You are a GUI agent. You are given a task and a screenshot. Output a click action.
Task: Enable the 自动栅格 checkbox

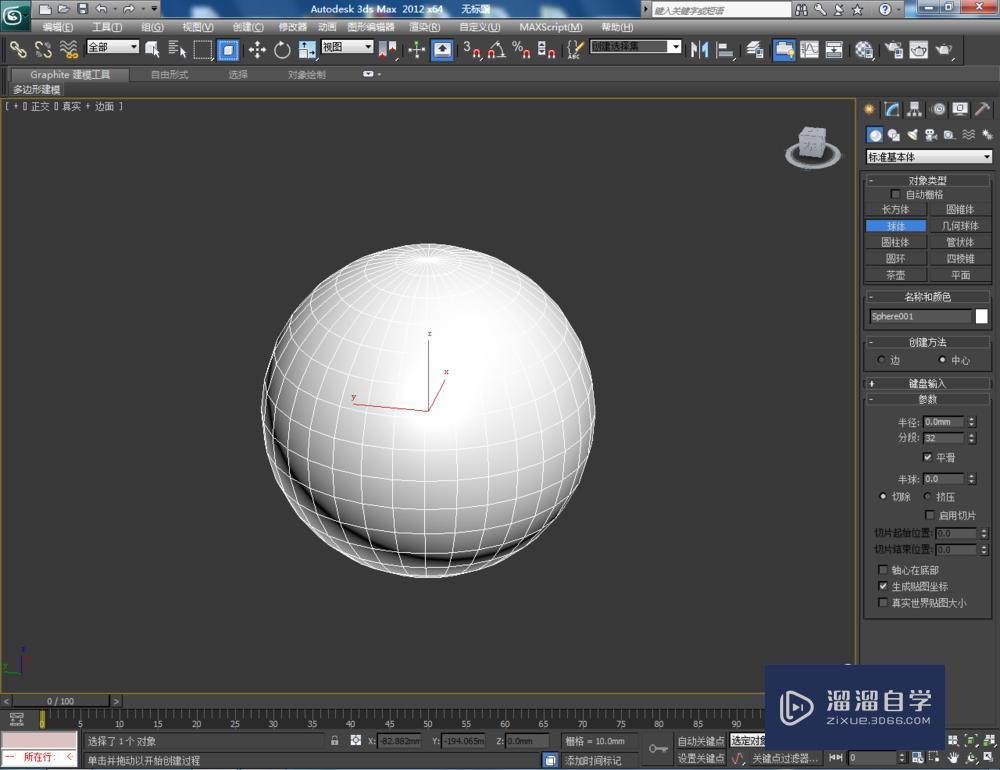(x=893, y=194)
